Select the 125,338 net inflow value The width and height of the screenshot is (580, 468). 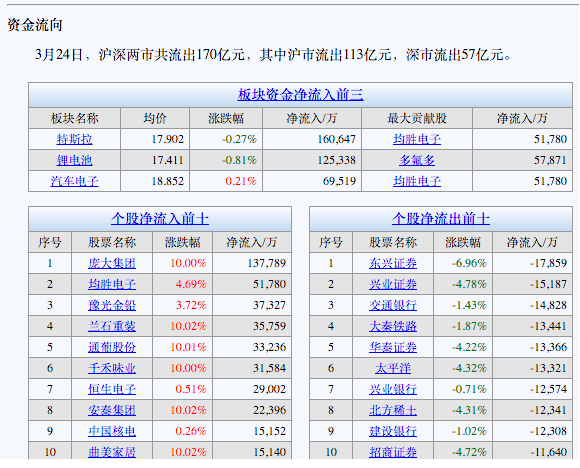[337, 160]
